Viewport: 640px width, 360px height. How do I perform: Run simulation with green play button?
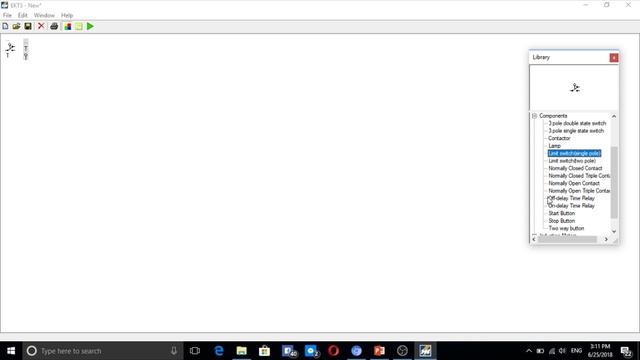pyautogui.click(x=90, y=27)
